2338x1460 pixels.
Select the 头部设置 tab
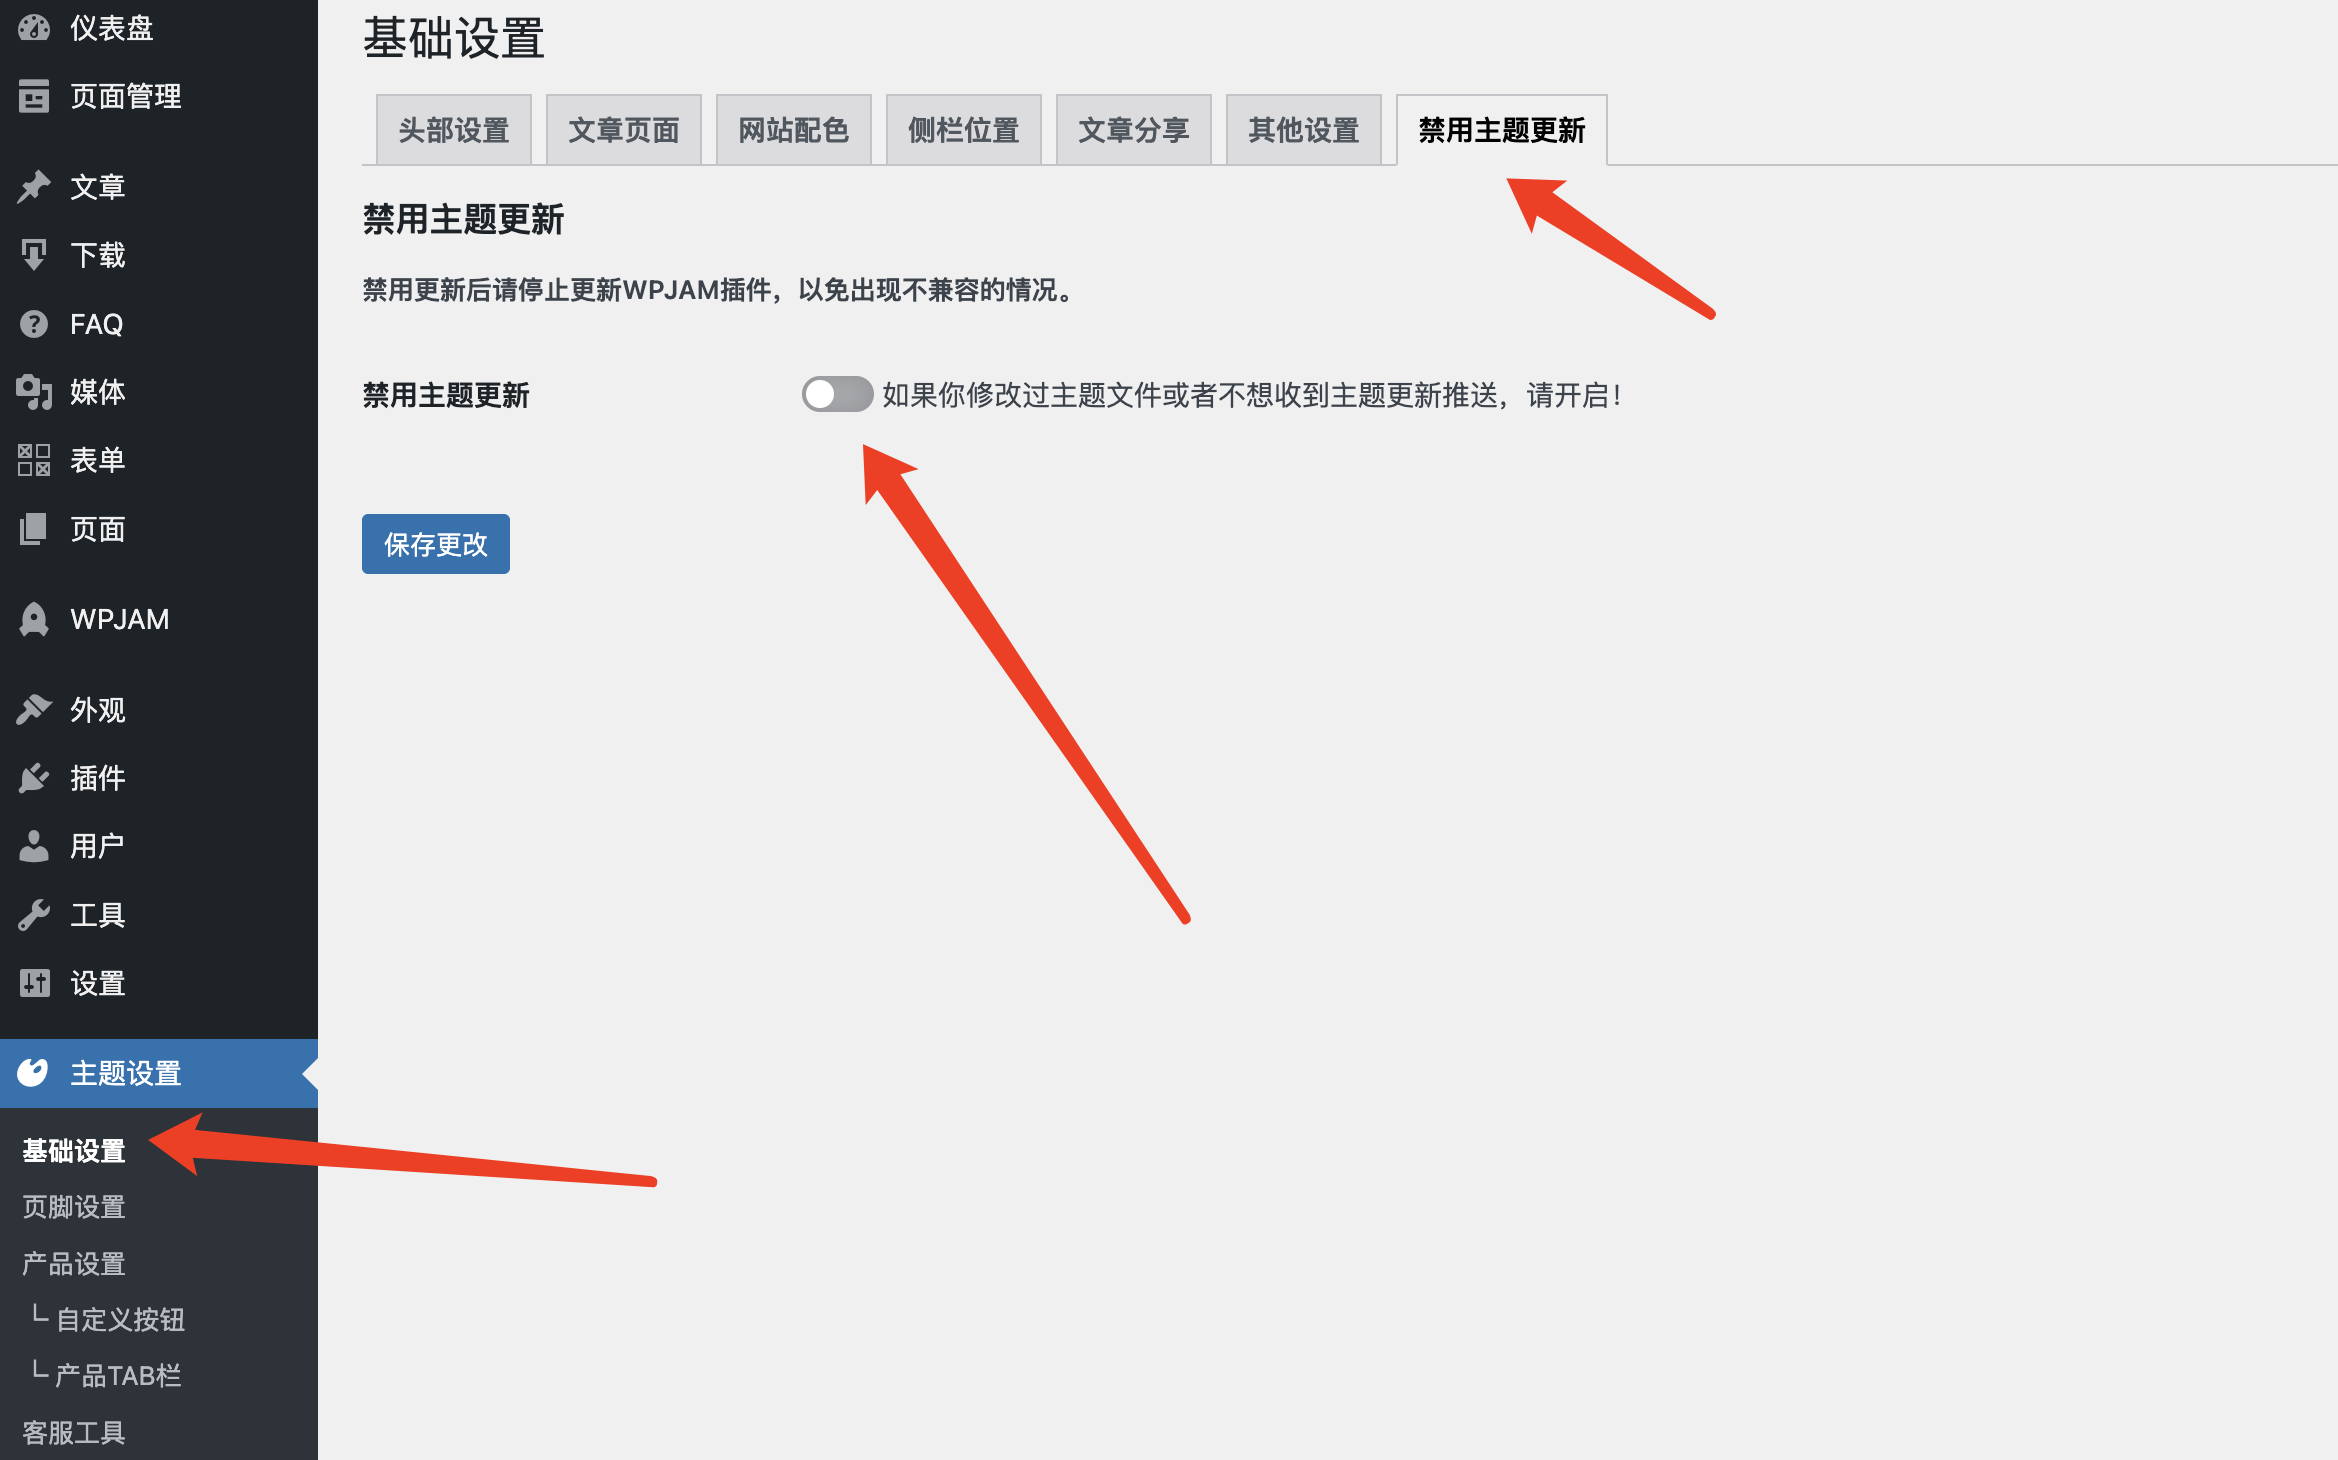click(452, 130)
